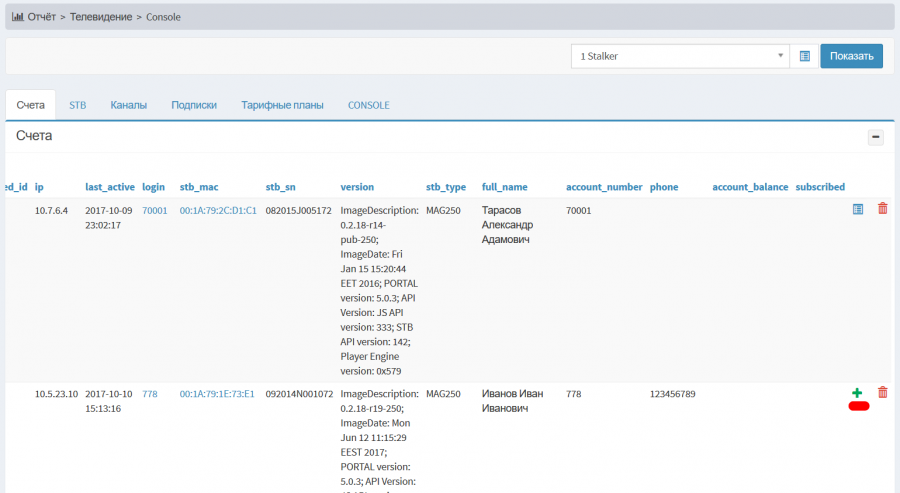The width and height of the screenshot is (900, 493).
Task: Sort by the account_number column header
Action: click(604, 187)
